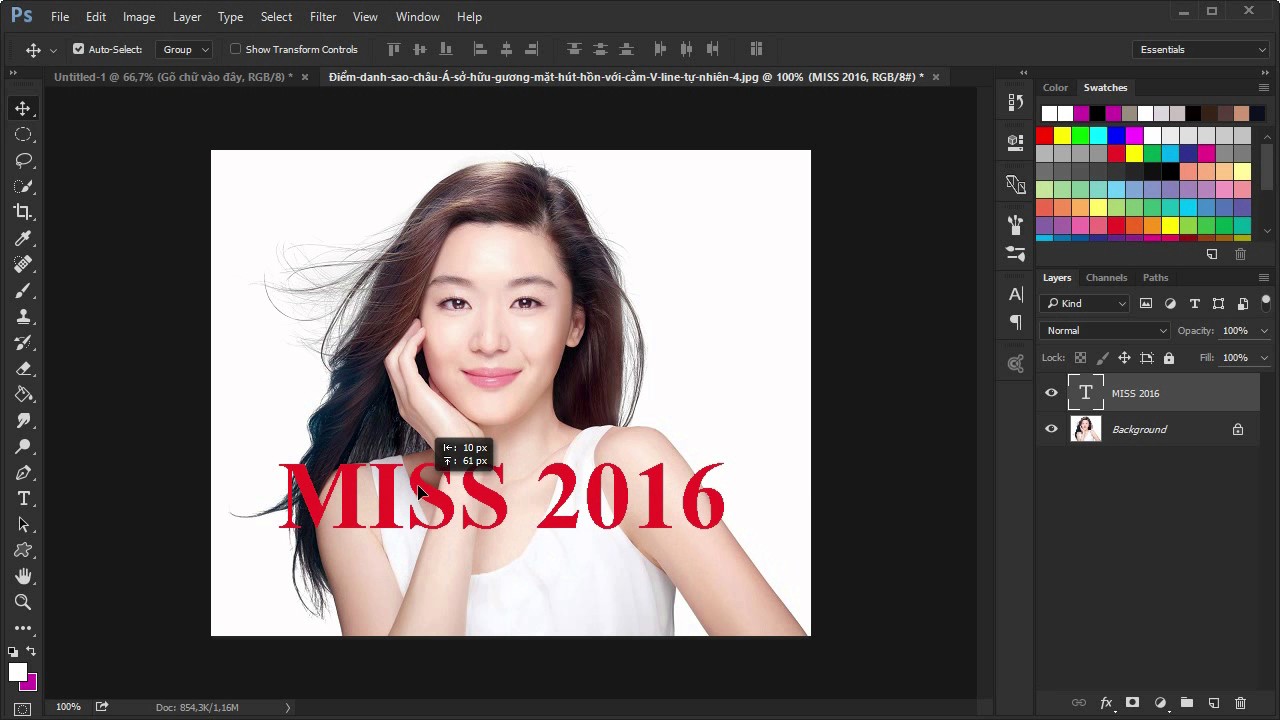Screen dimensions: 1280x720
Task: Click the delete layer trash icon
Action: click(1240, 703)
